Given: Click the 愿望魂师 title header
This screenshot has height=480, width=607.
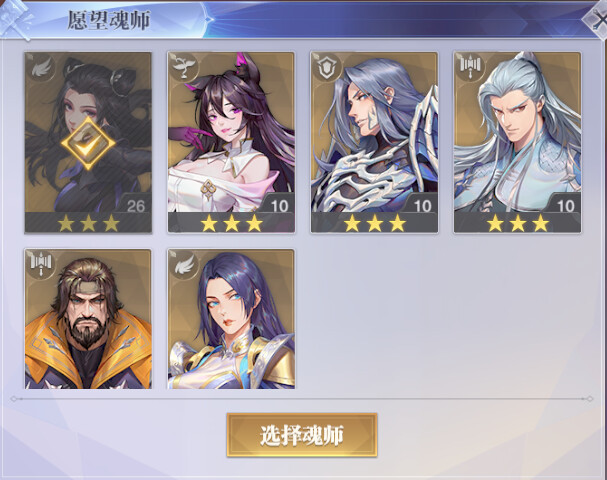Looking at the screenshot, I should [109, 20].
